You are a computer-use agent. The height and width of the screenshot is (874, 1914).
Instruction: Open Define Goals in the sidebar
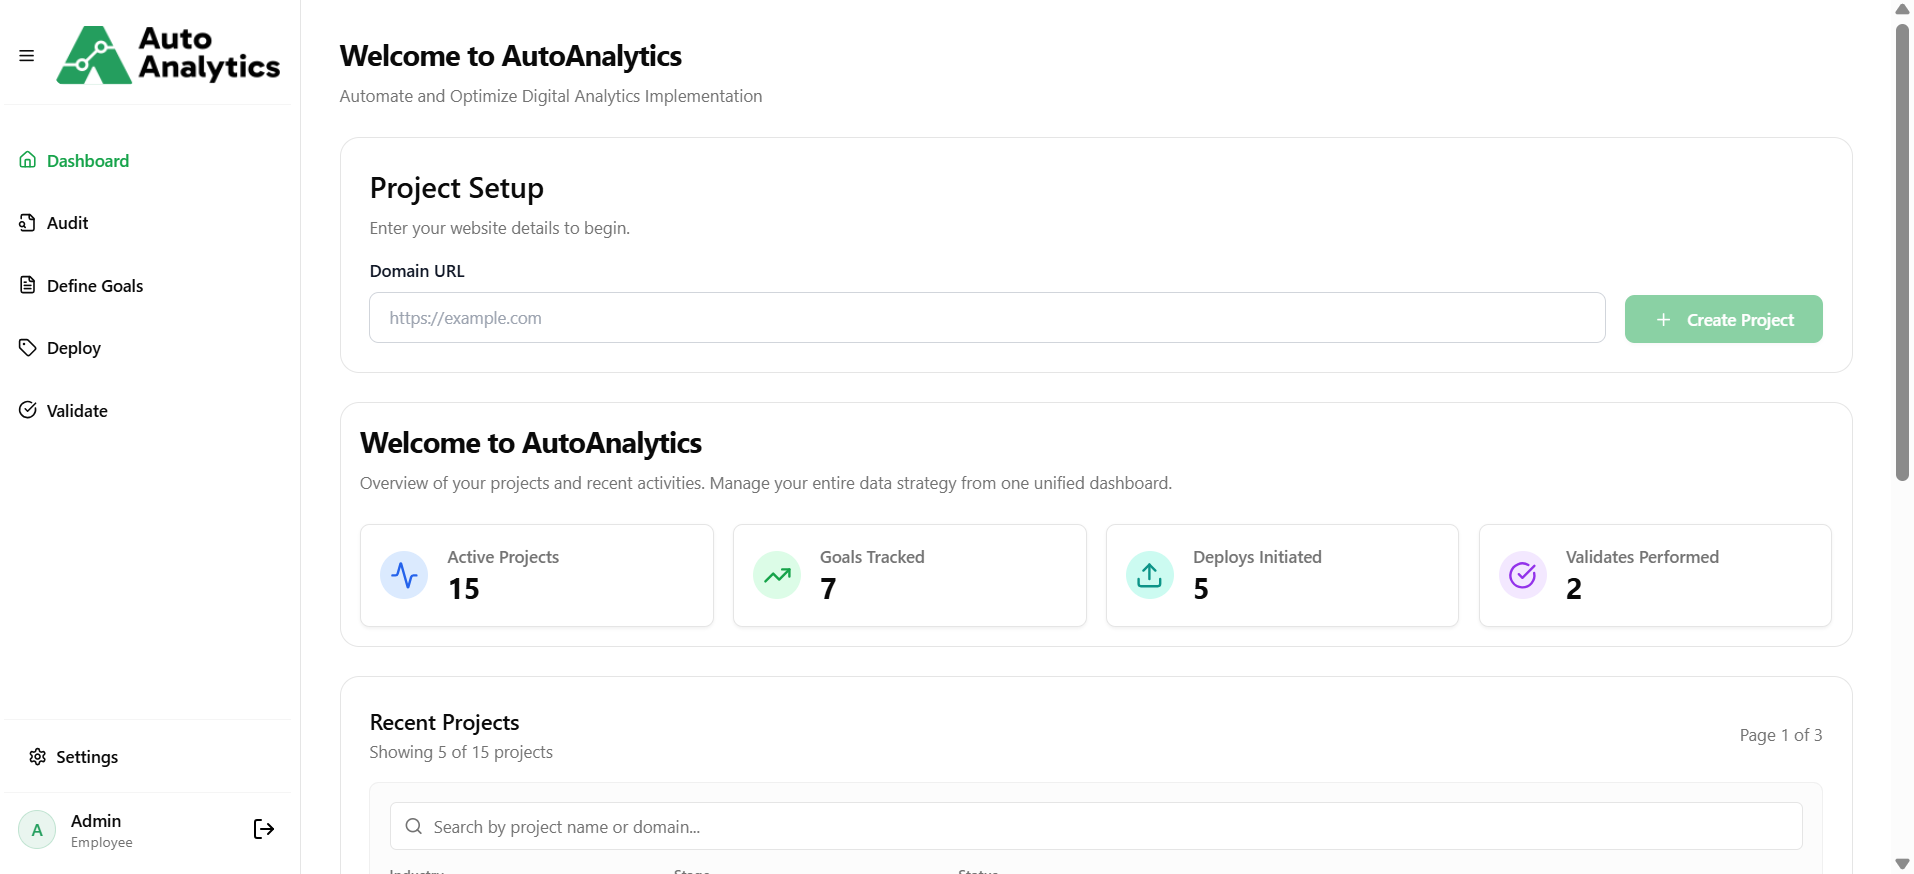(95, 286)
